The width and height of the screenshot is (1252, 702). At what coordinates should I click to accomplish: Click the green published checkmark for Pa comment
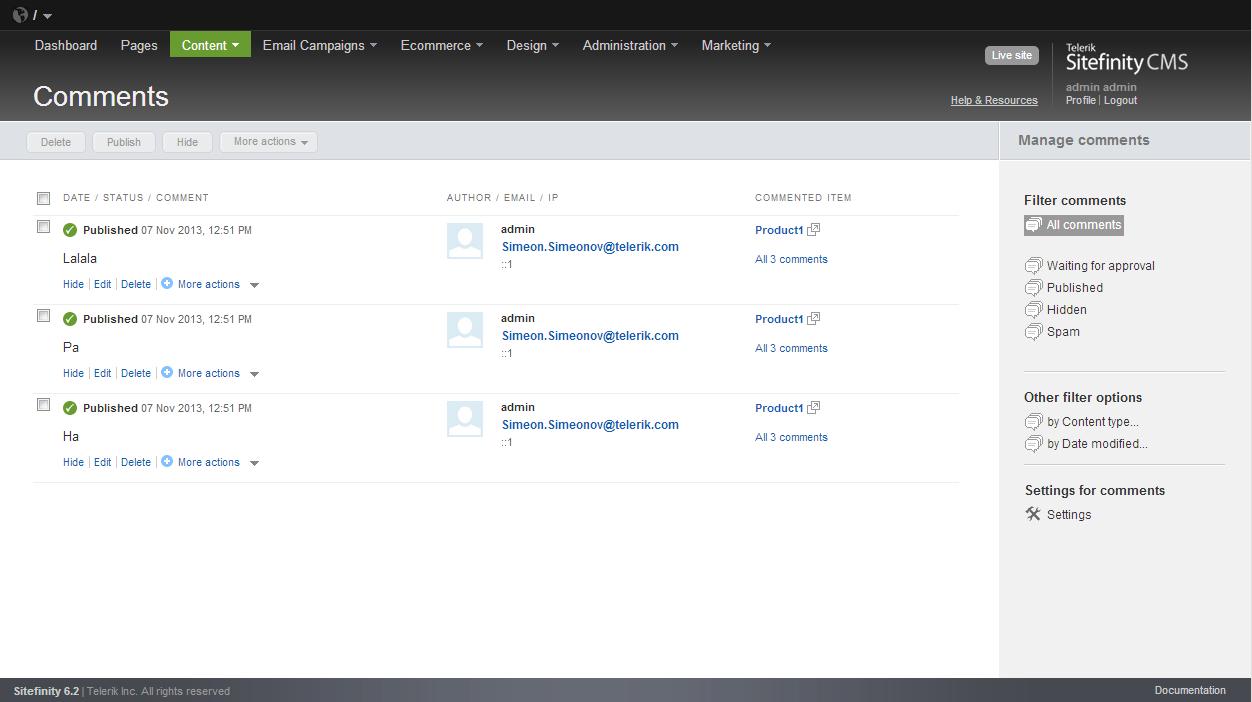click(x=70, y=319)
